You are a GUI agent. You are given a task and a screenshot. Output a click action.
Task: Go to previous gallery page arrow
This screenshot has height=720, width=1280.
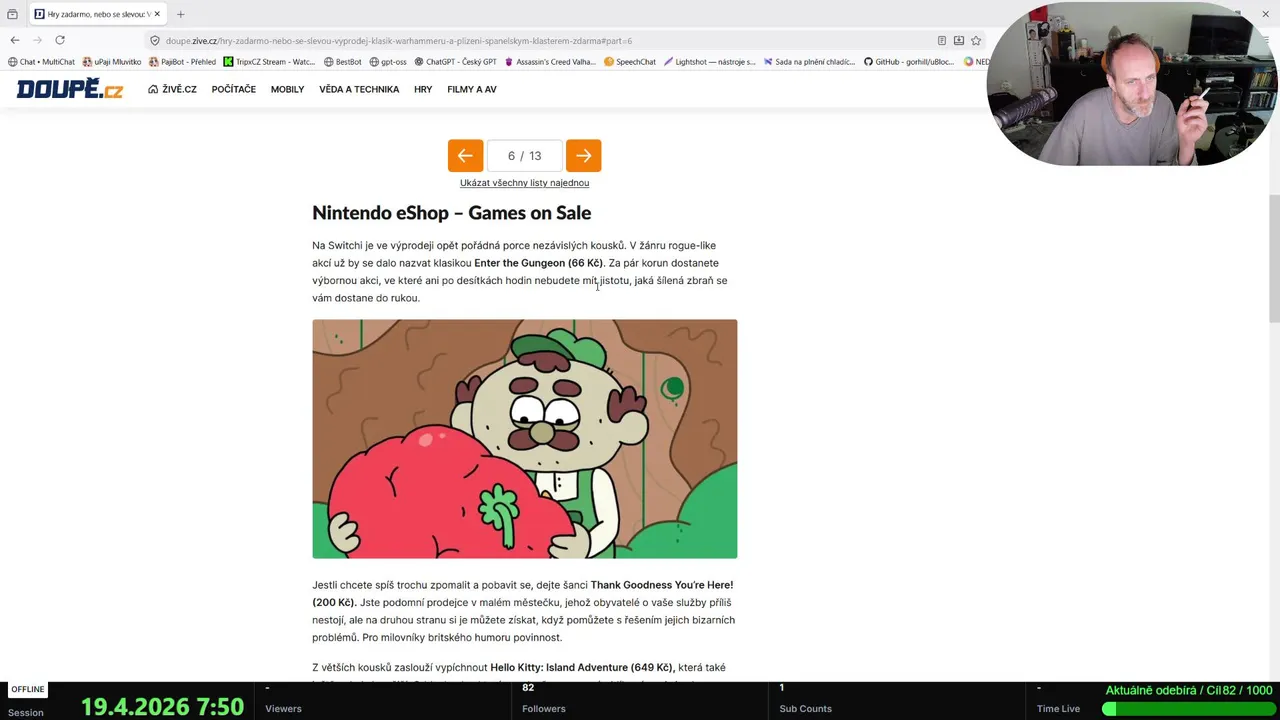tap(465, 156)
